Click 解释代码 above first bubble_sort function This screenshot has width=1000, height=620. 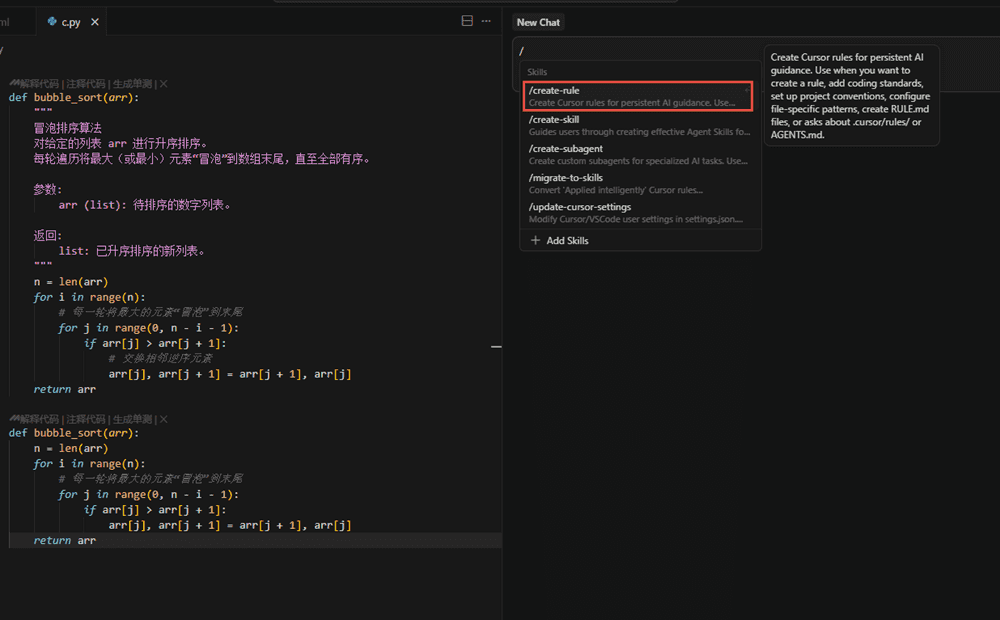click(40, 84)
